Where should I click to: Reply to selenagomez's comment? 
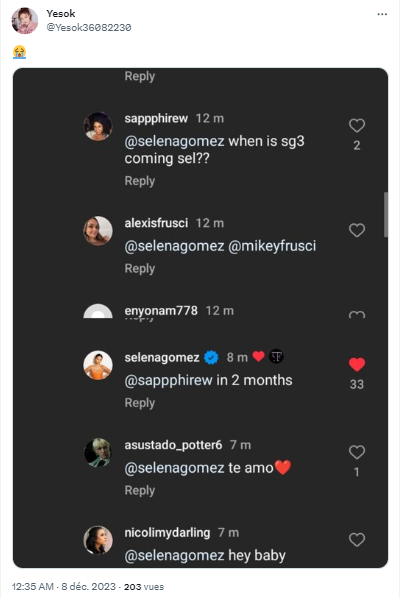pyautogui.click(x=140, y=403)
